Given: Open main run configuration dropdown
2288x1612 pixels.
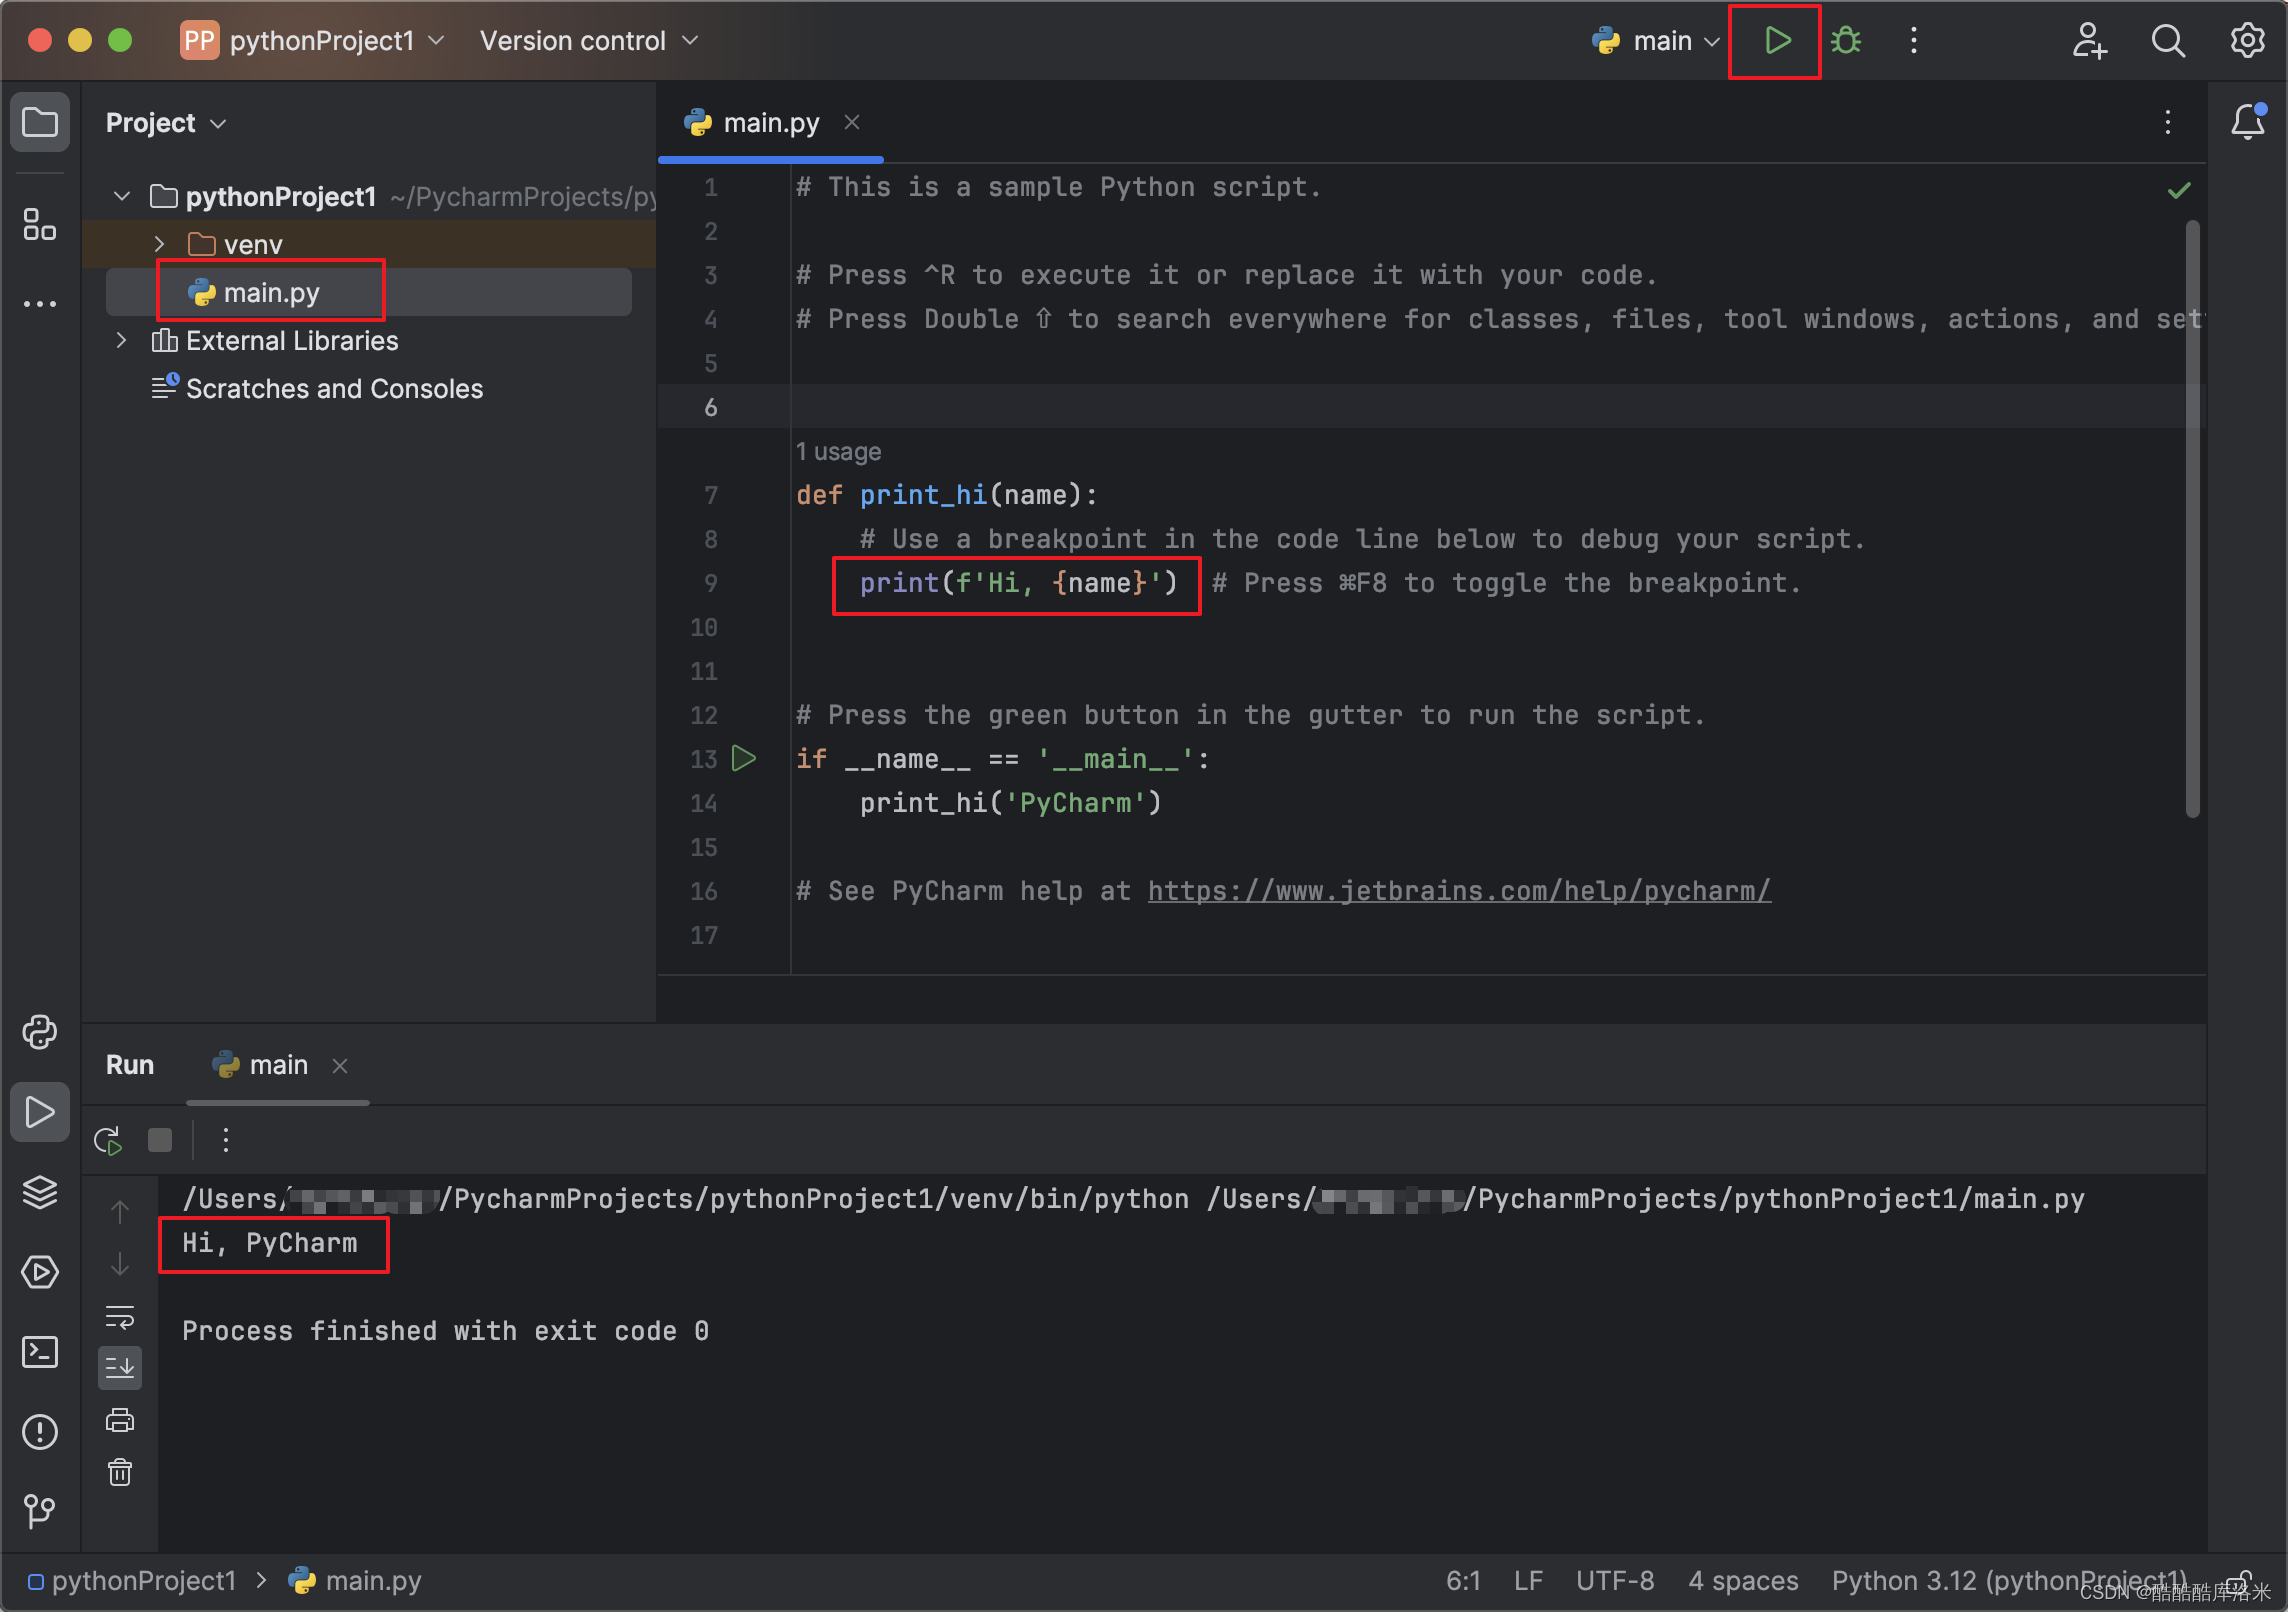Looking at the screenshot, I should tap(1656, 41).
